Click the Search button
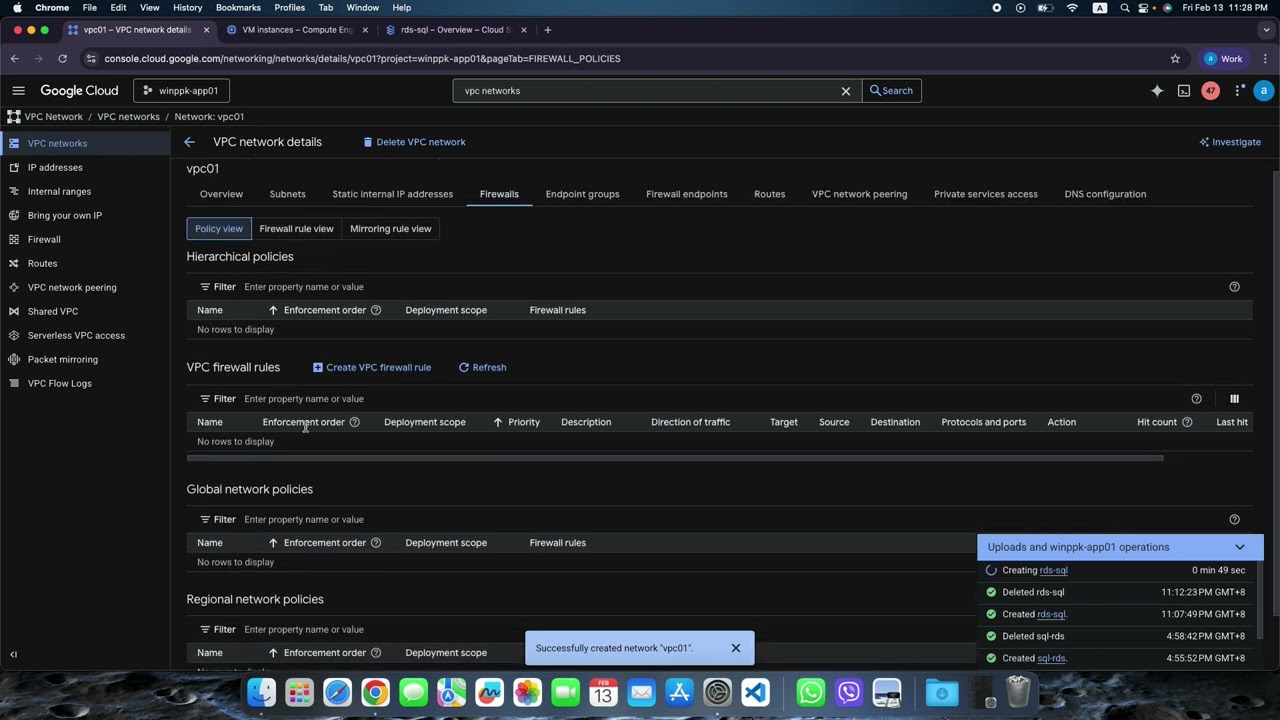 (x=891, y=91)
